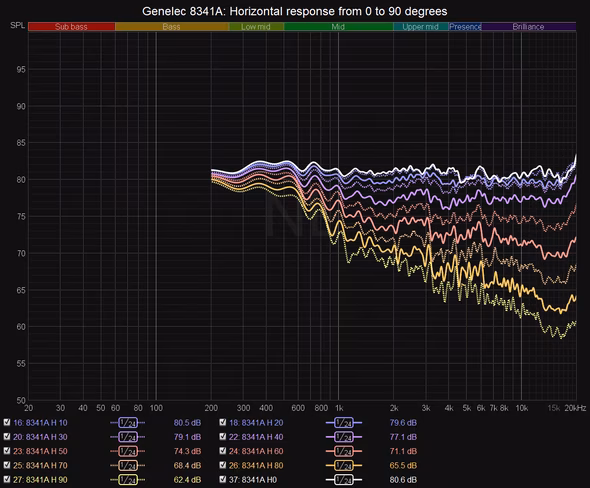Select the 24: 8341A H 60 trace label
Image resolution: width=590 pixels, height=488 pixels.
point(256,452)
